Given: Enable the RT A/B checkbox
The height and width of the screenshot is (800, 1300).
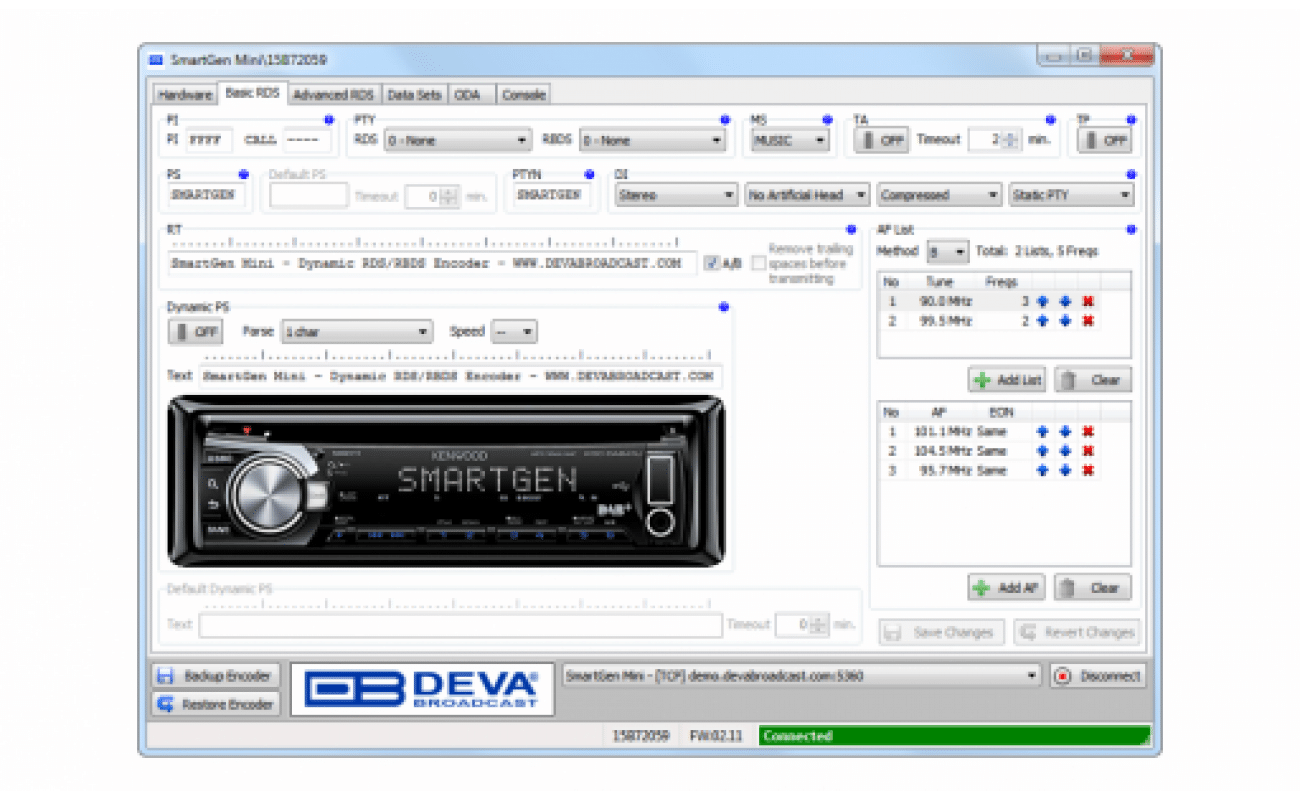Looking at the screenshot, I should point(711,264).
